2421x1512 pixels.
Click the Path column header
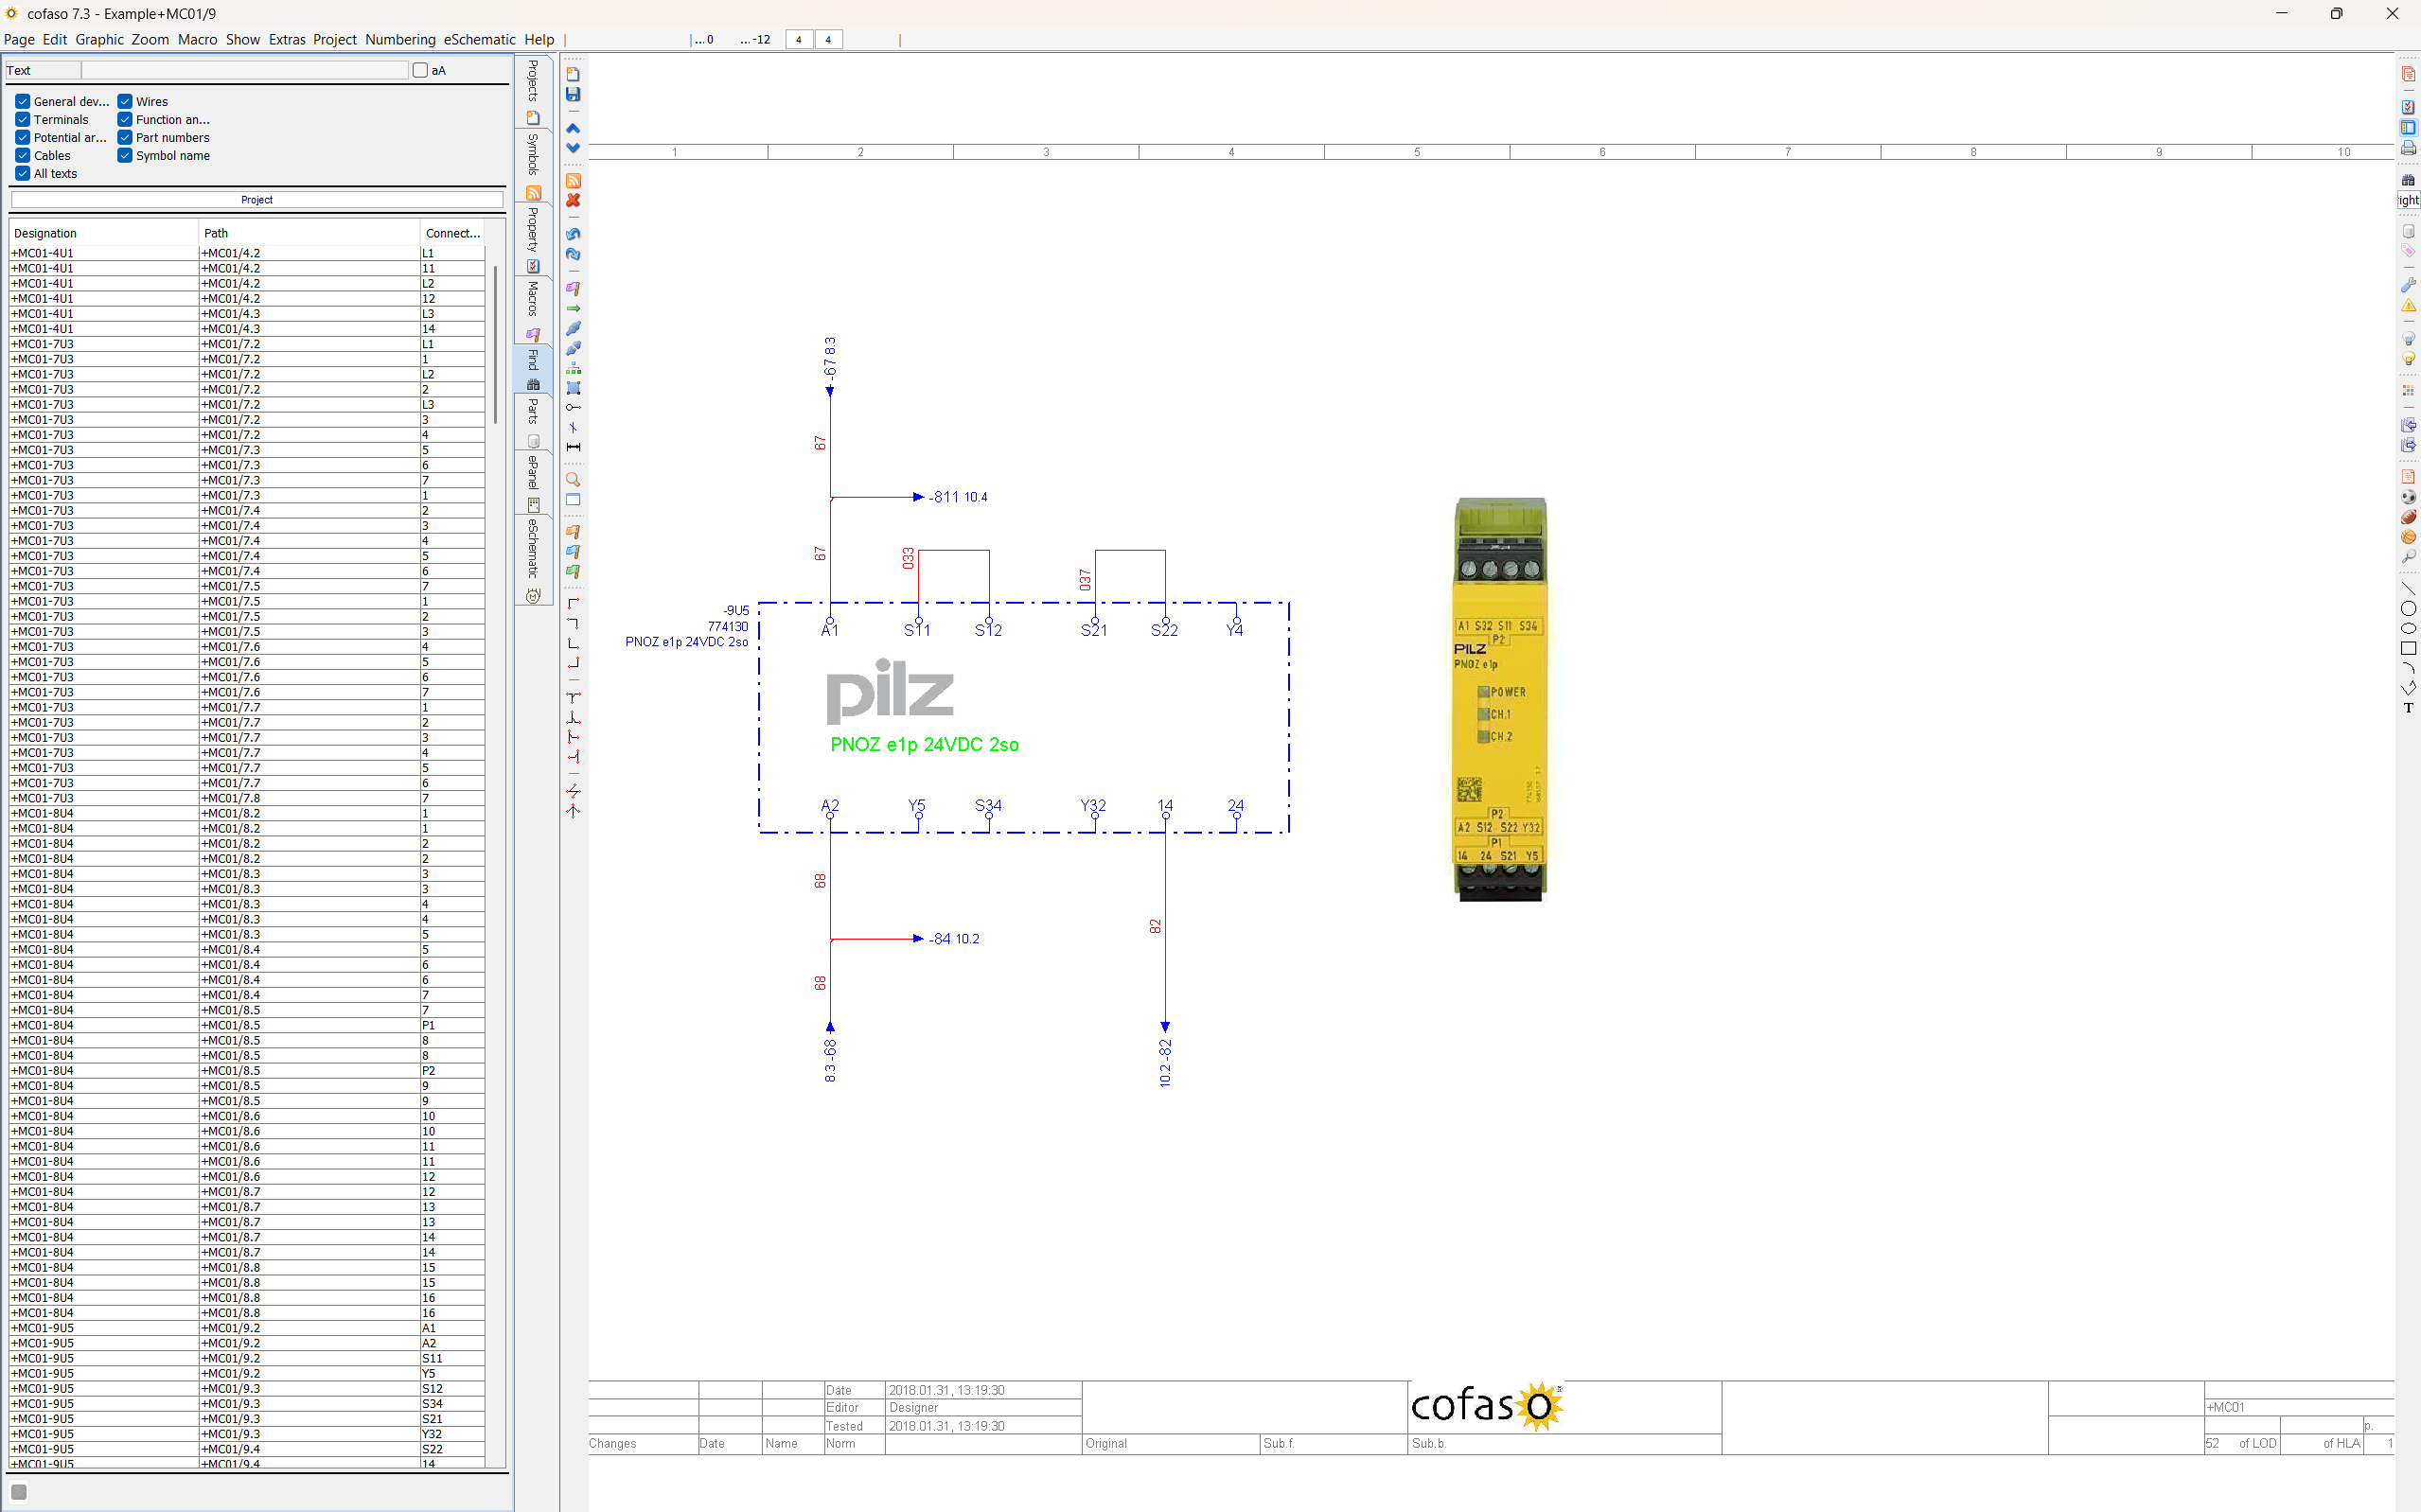point(308,233)
